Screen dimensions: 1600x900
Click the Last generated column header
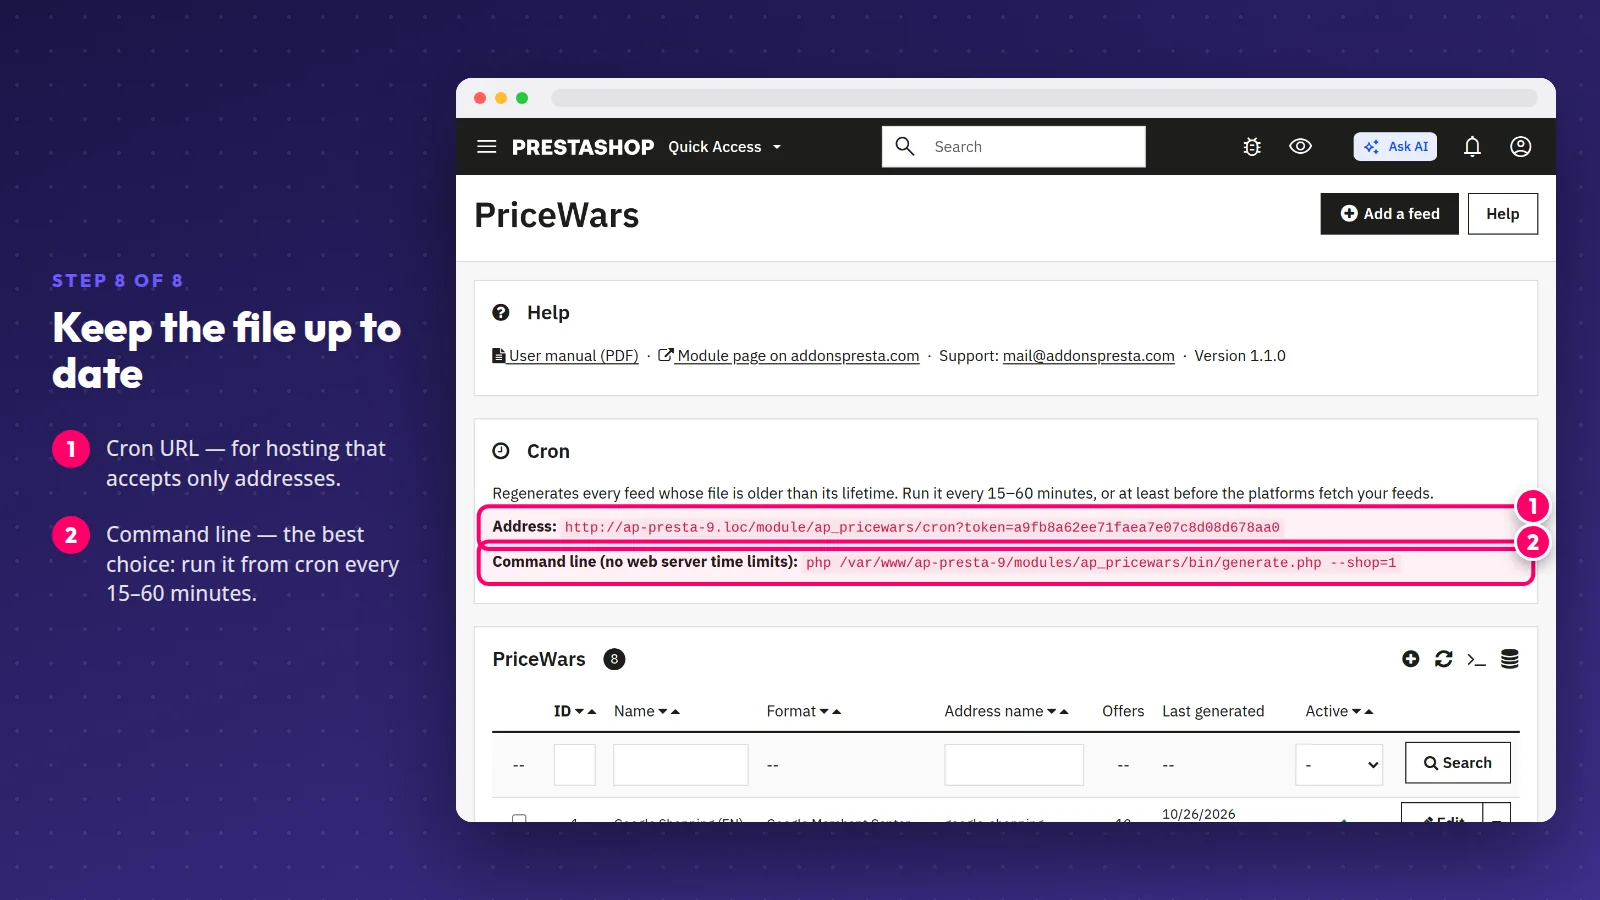1213,711
